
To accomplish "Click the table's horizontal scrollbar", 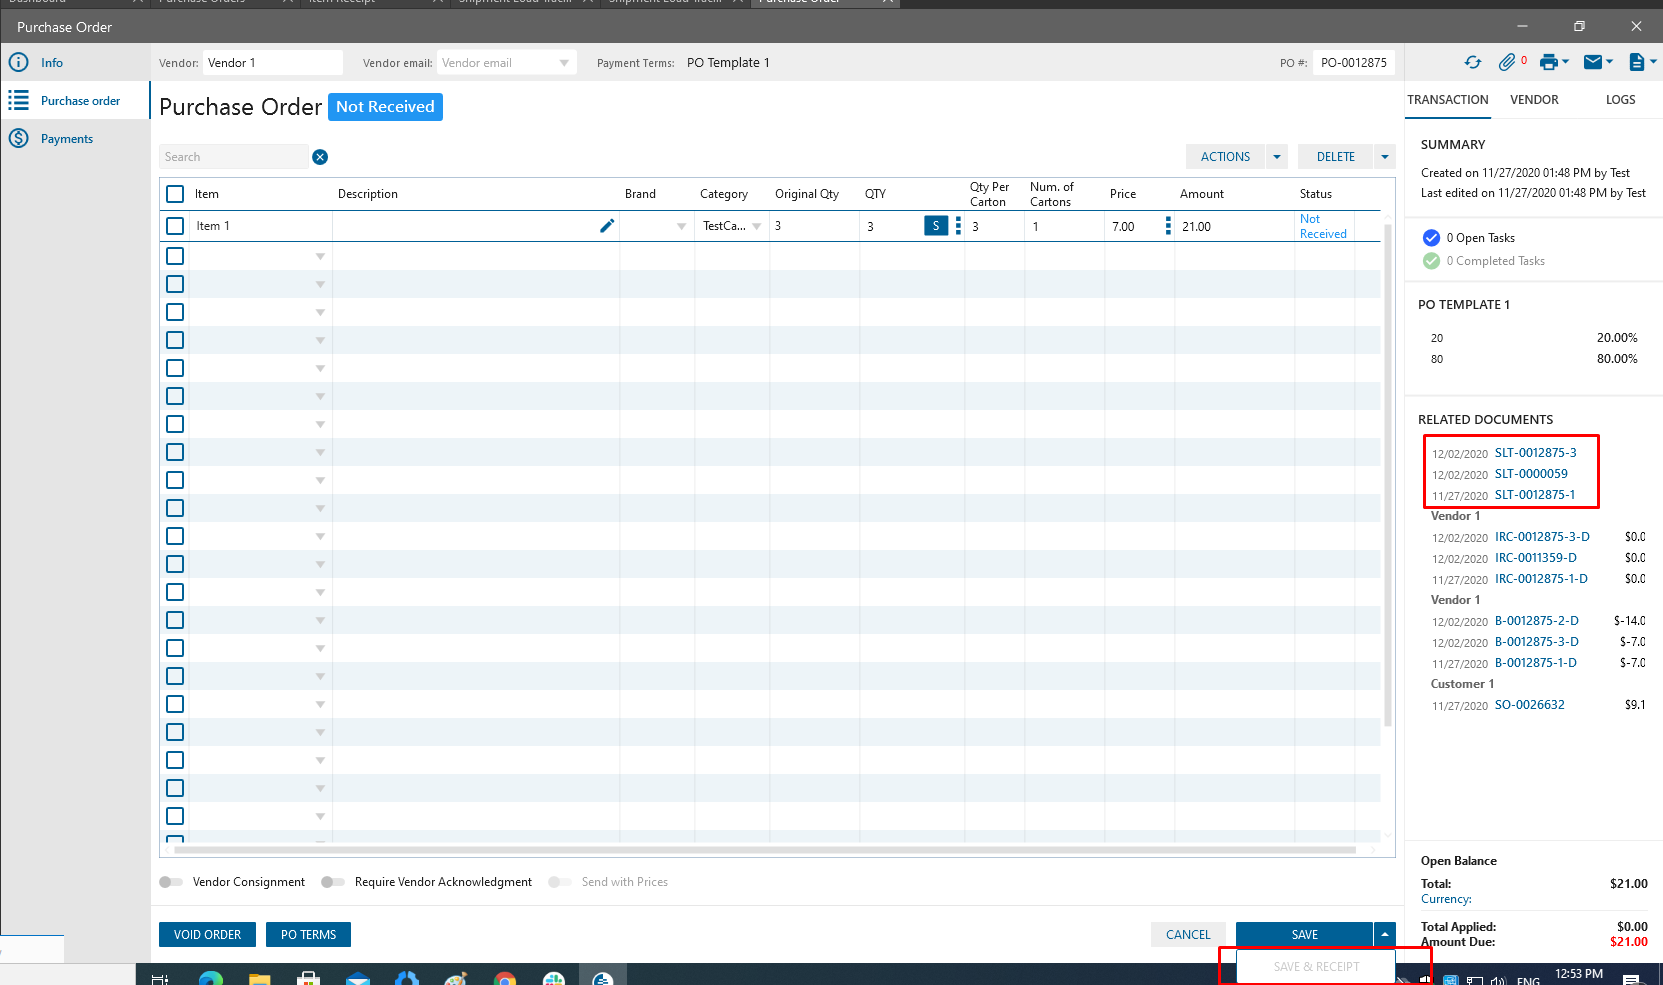I will click(765, 850).
